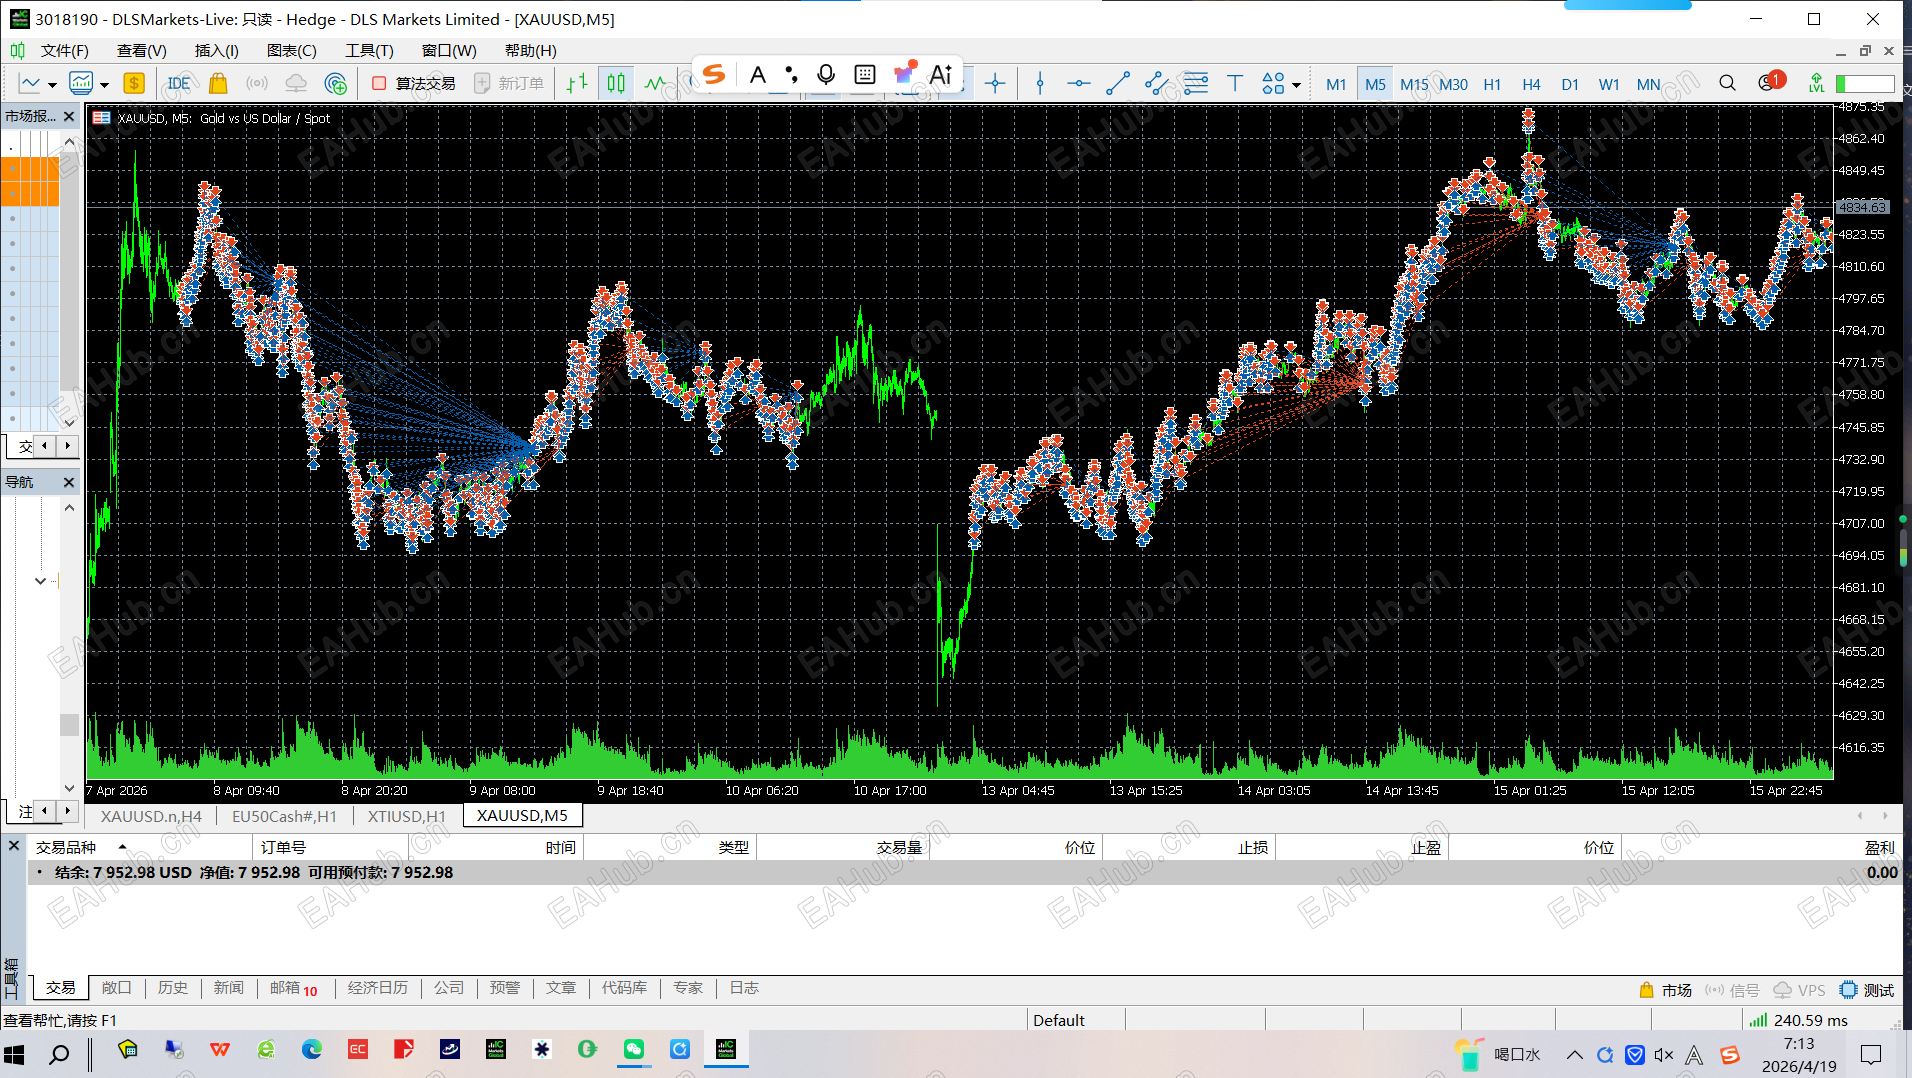Open the search magnifier in toolbar

pos(1727,84)
